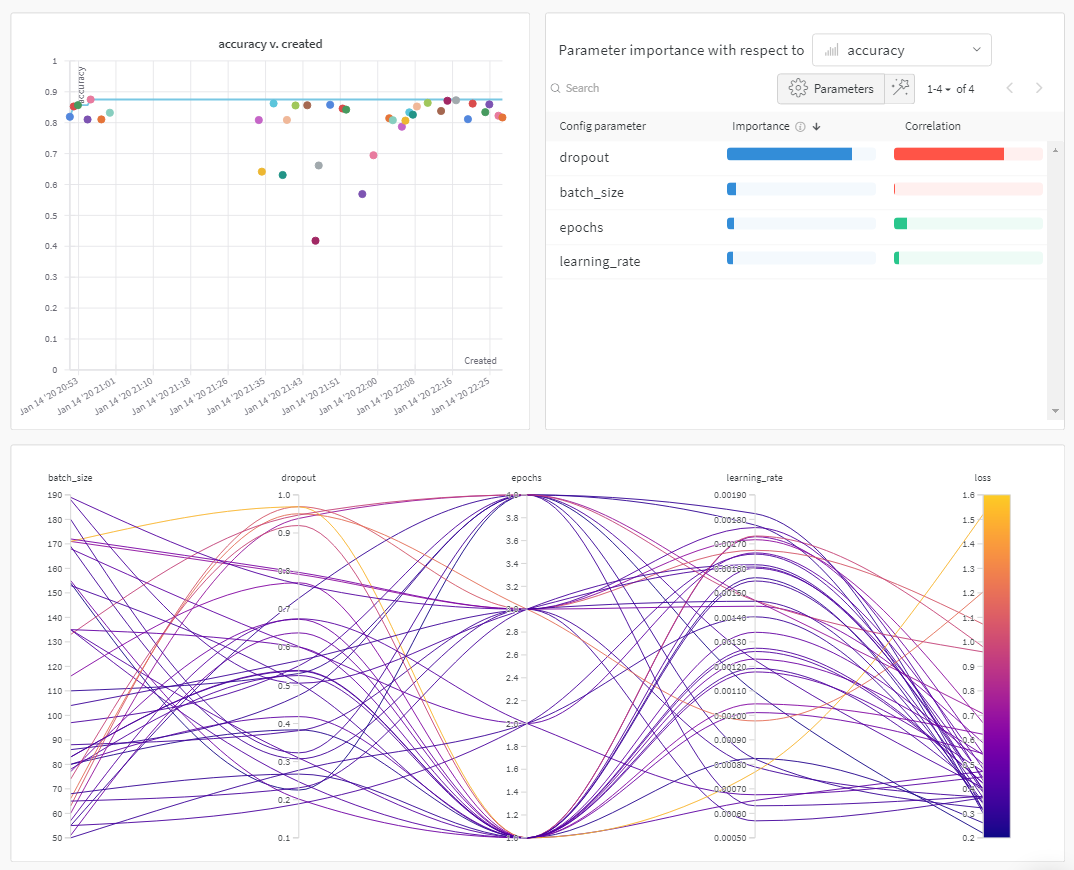The image size is (1074, 870).
Task: Click the Correlation column header
Action: 930,126
